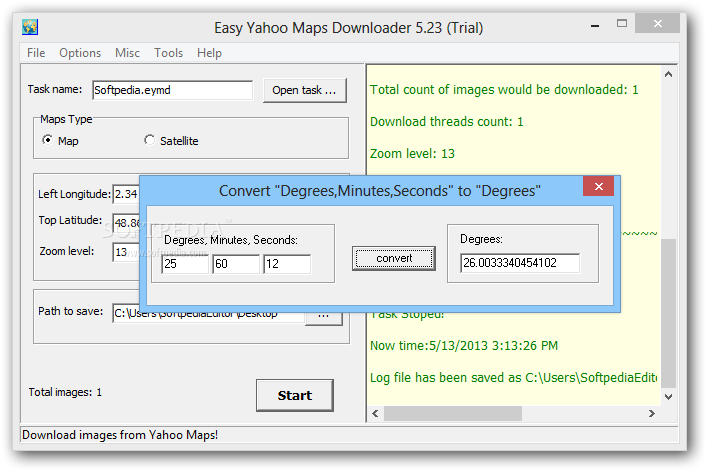Open the Tools menu
This screenshot has height=471, width=707.
coord(168,53)
